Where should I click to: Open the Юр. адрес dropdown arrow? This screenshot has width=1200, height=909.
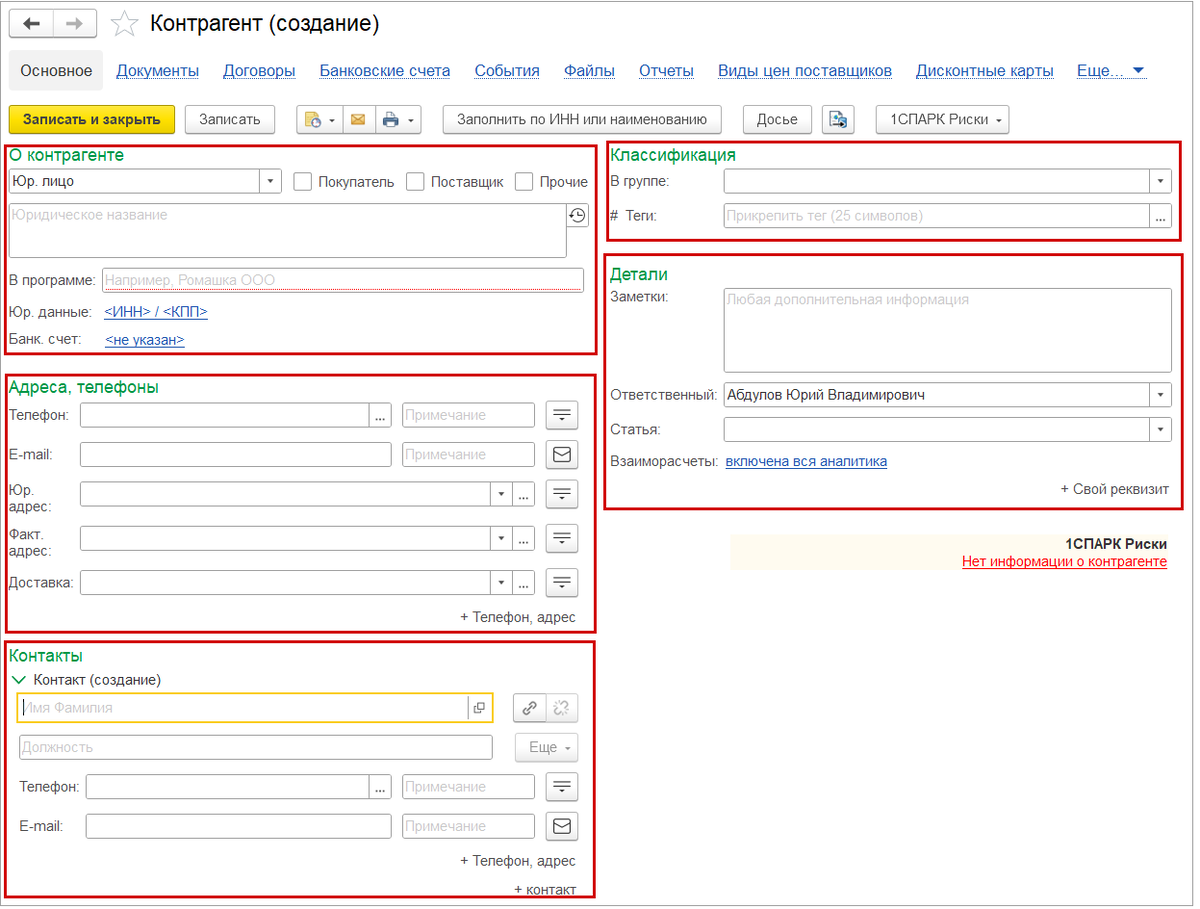pyautogui.click(x=501, y=494)
